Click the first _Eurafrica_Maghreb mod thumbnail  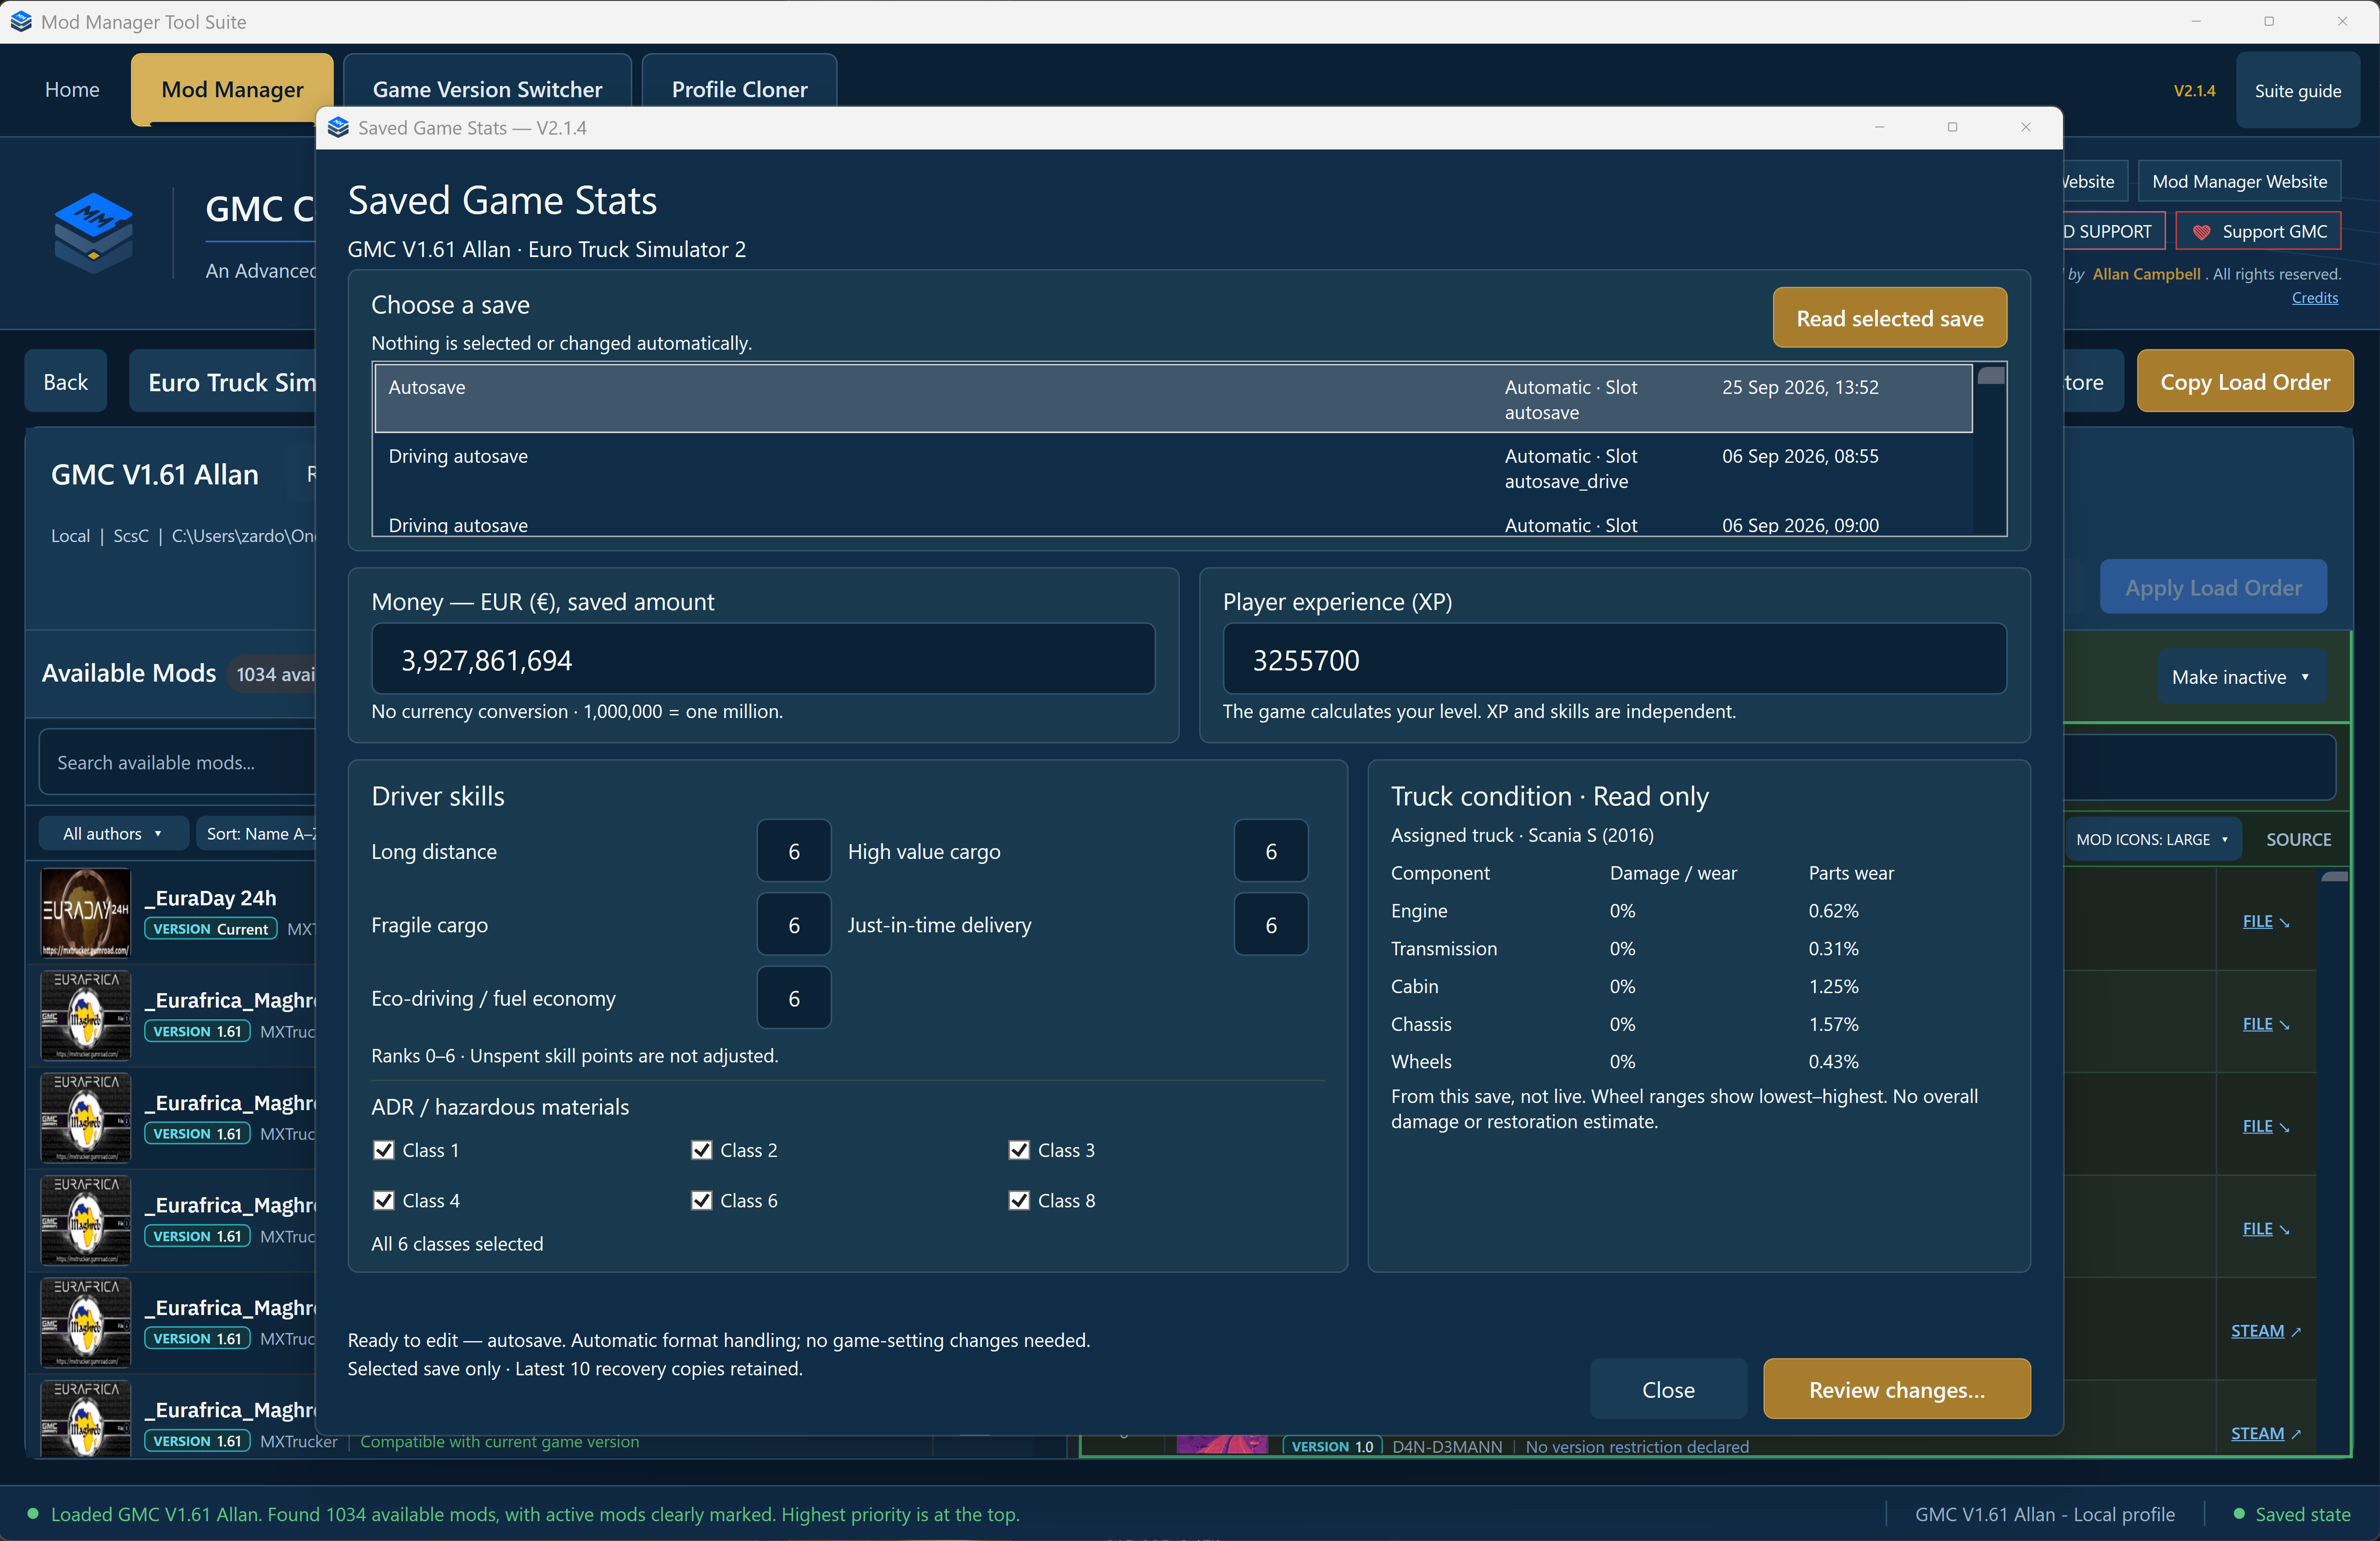85,1015
